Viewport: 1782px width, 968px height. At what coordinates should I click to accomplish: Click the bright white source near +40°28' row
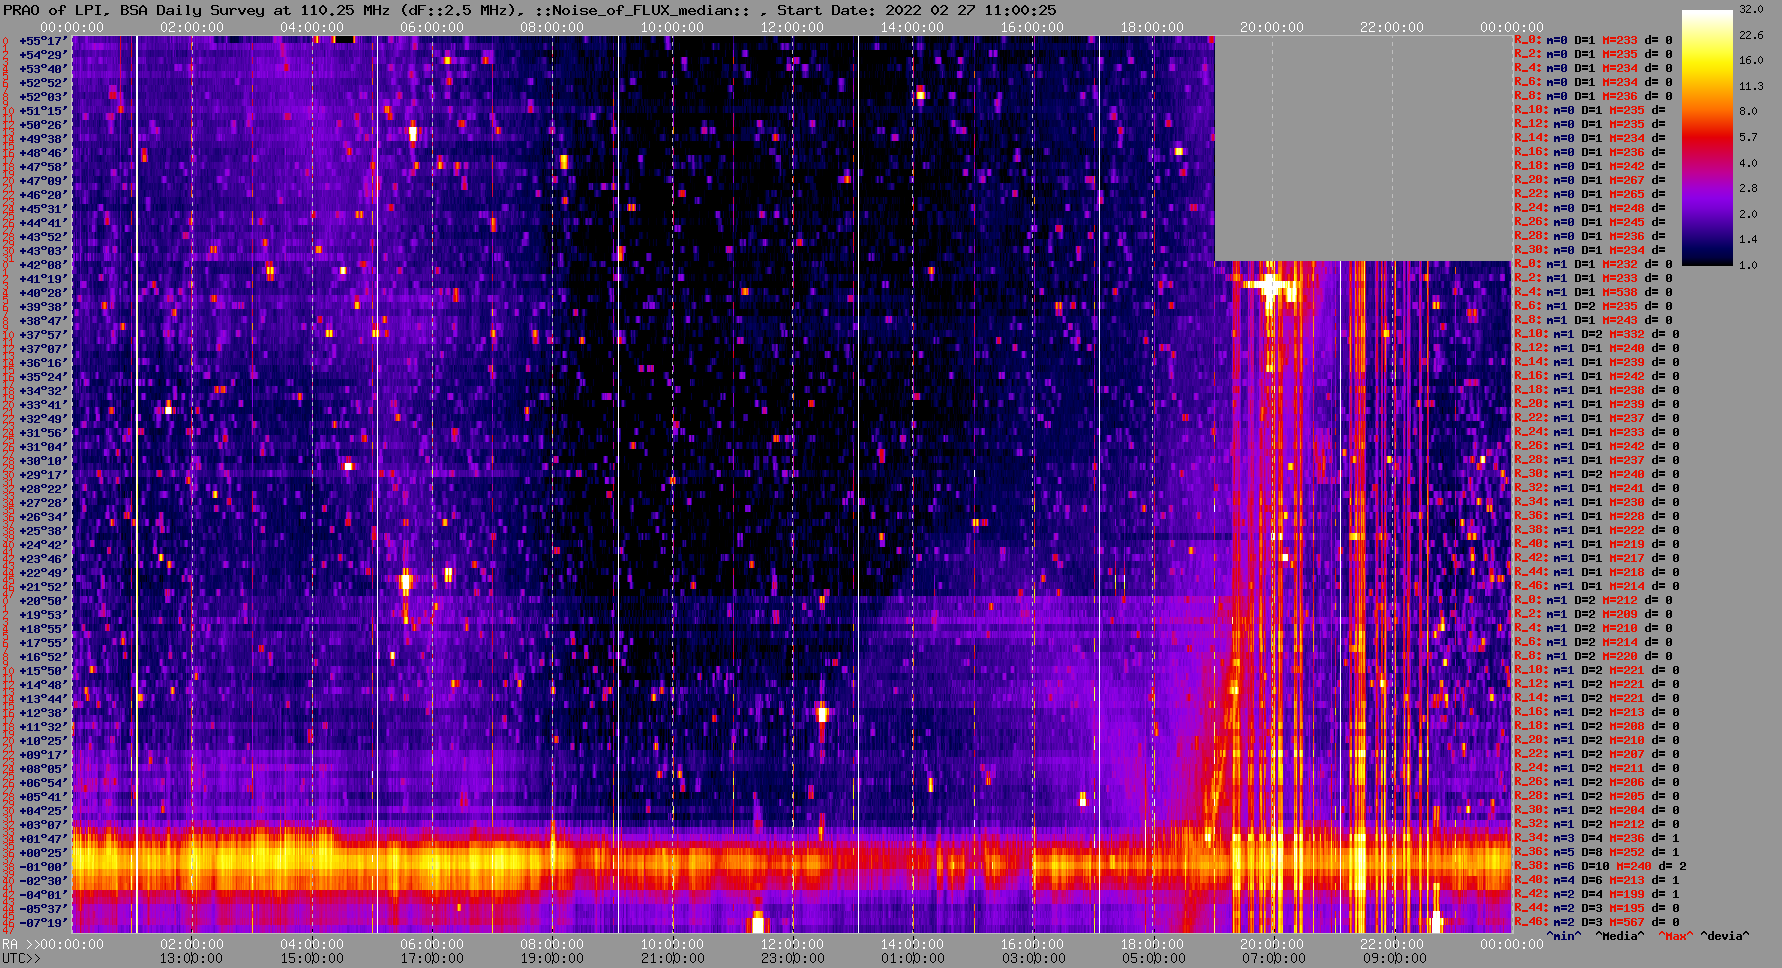1270,286
